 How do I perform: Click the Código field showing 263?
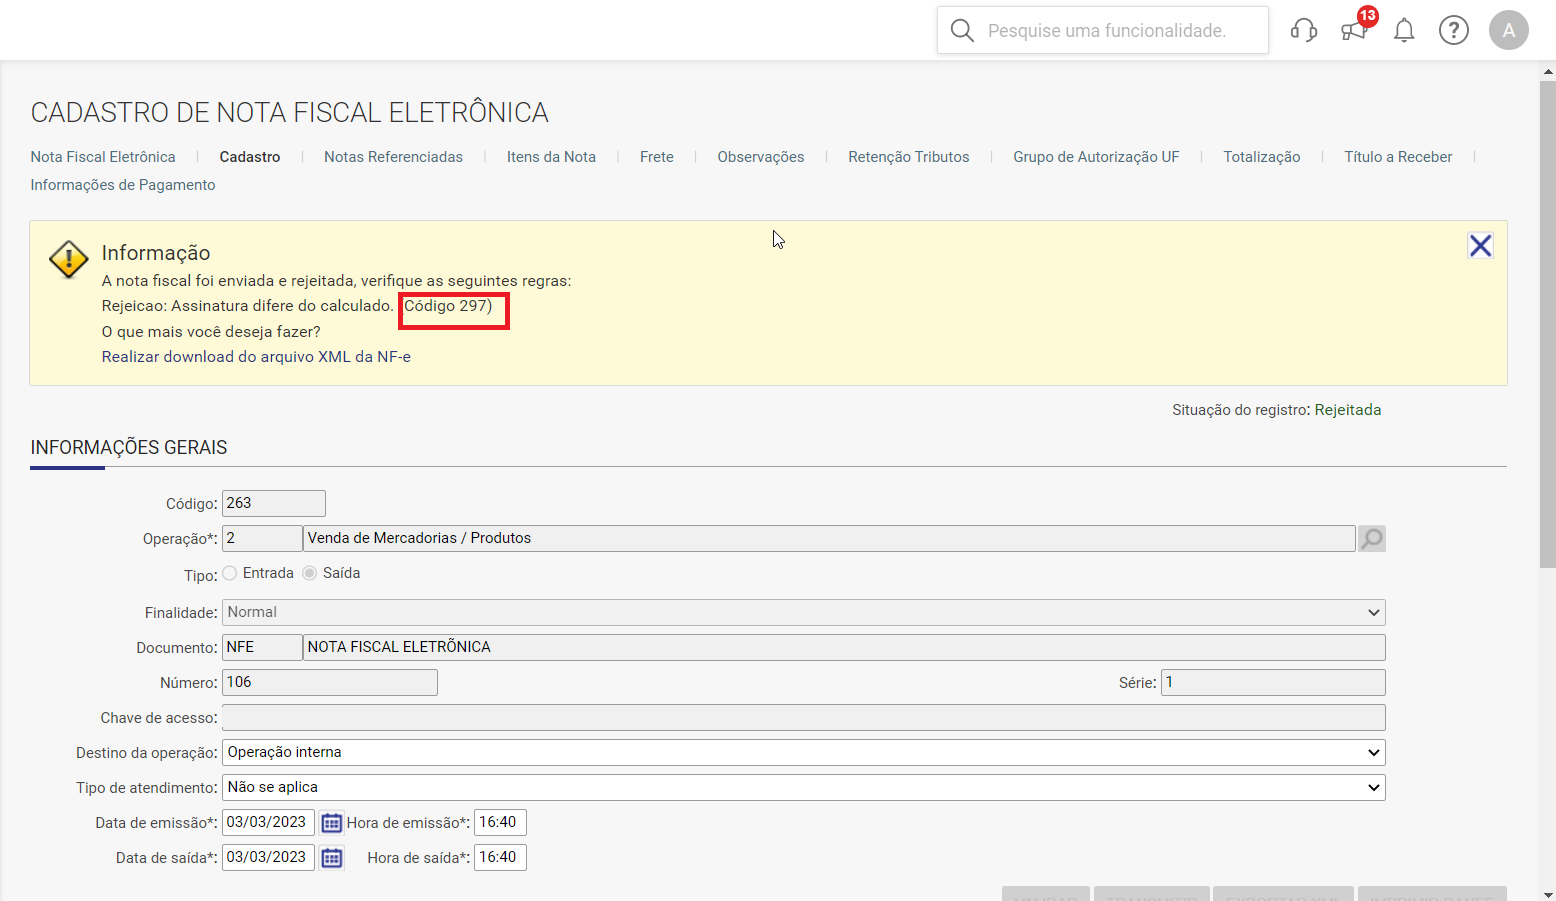pos(274,503)
